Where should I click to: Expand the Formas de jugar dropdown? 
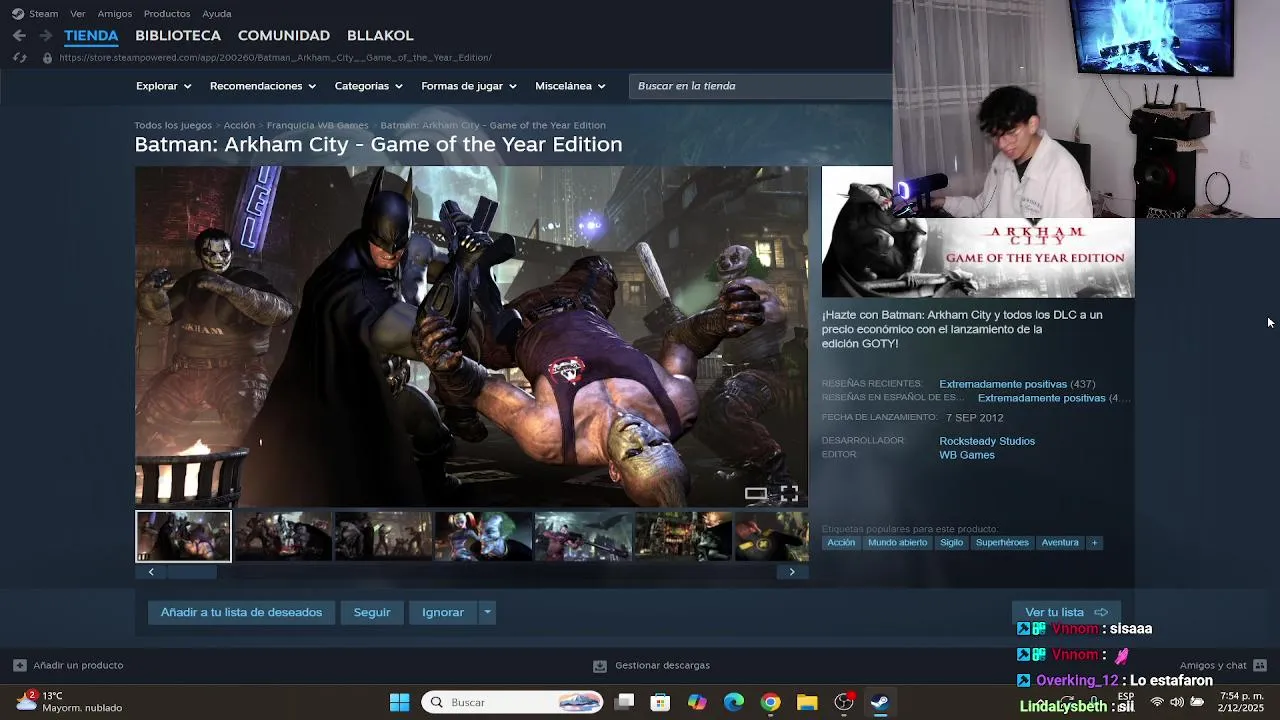[x=469, y=86]
